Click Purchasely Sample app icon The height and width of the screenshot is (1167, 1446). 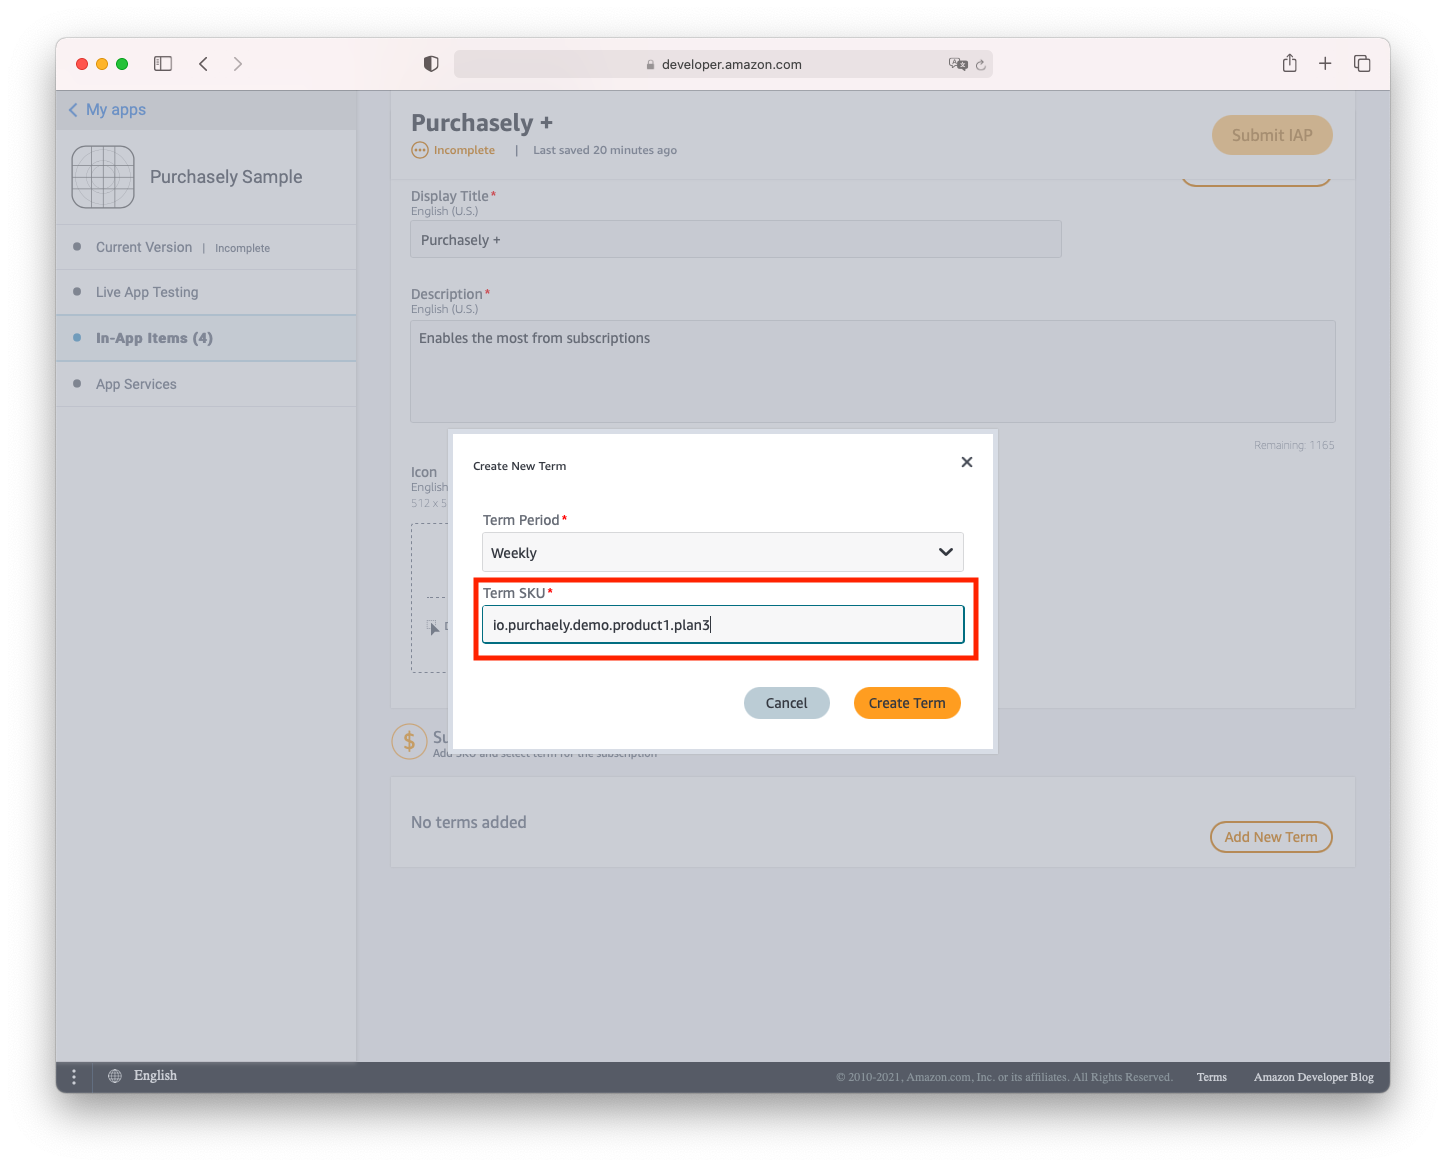coord(103,177)
